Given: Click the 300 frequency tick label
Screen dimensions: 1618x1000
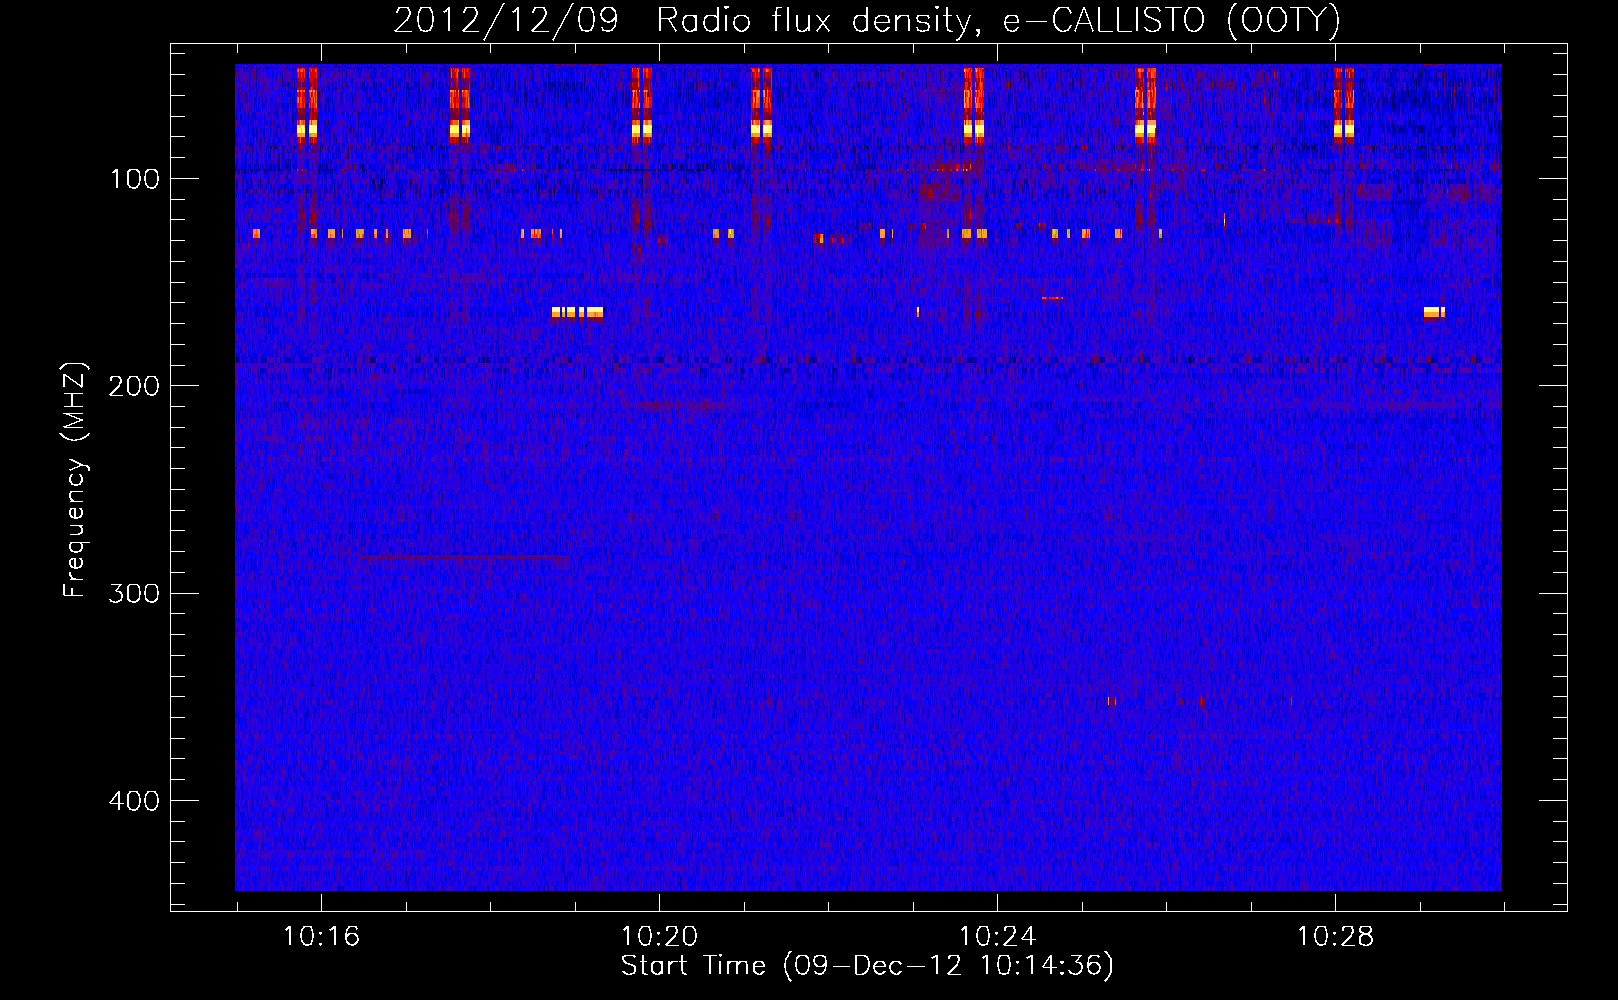Looking at the screenshot, I should (x=134, y=594).
